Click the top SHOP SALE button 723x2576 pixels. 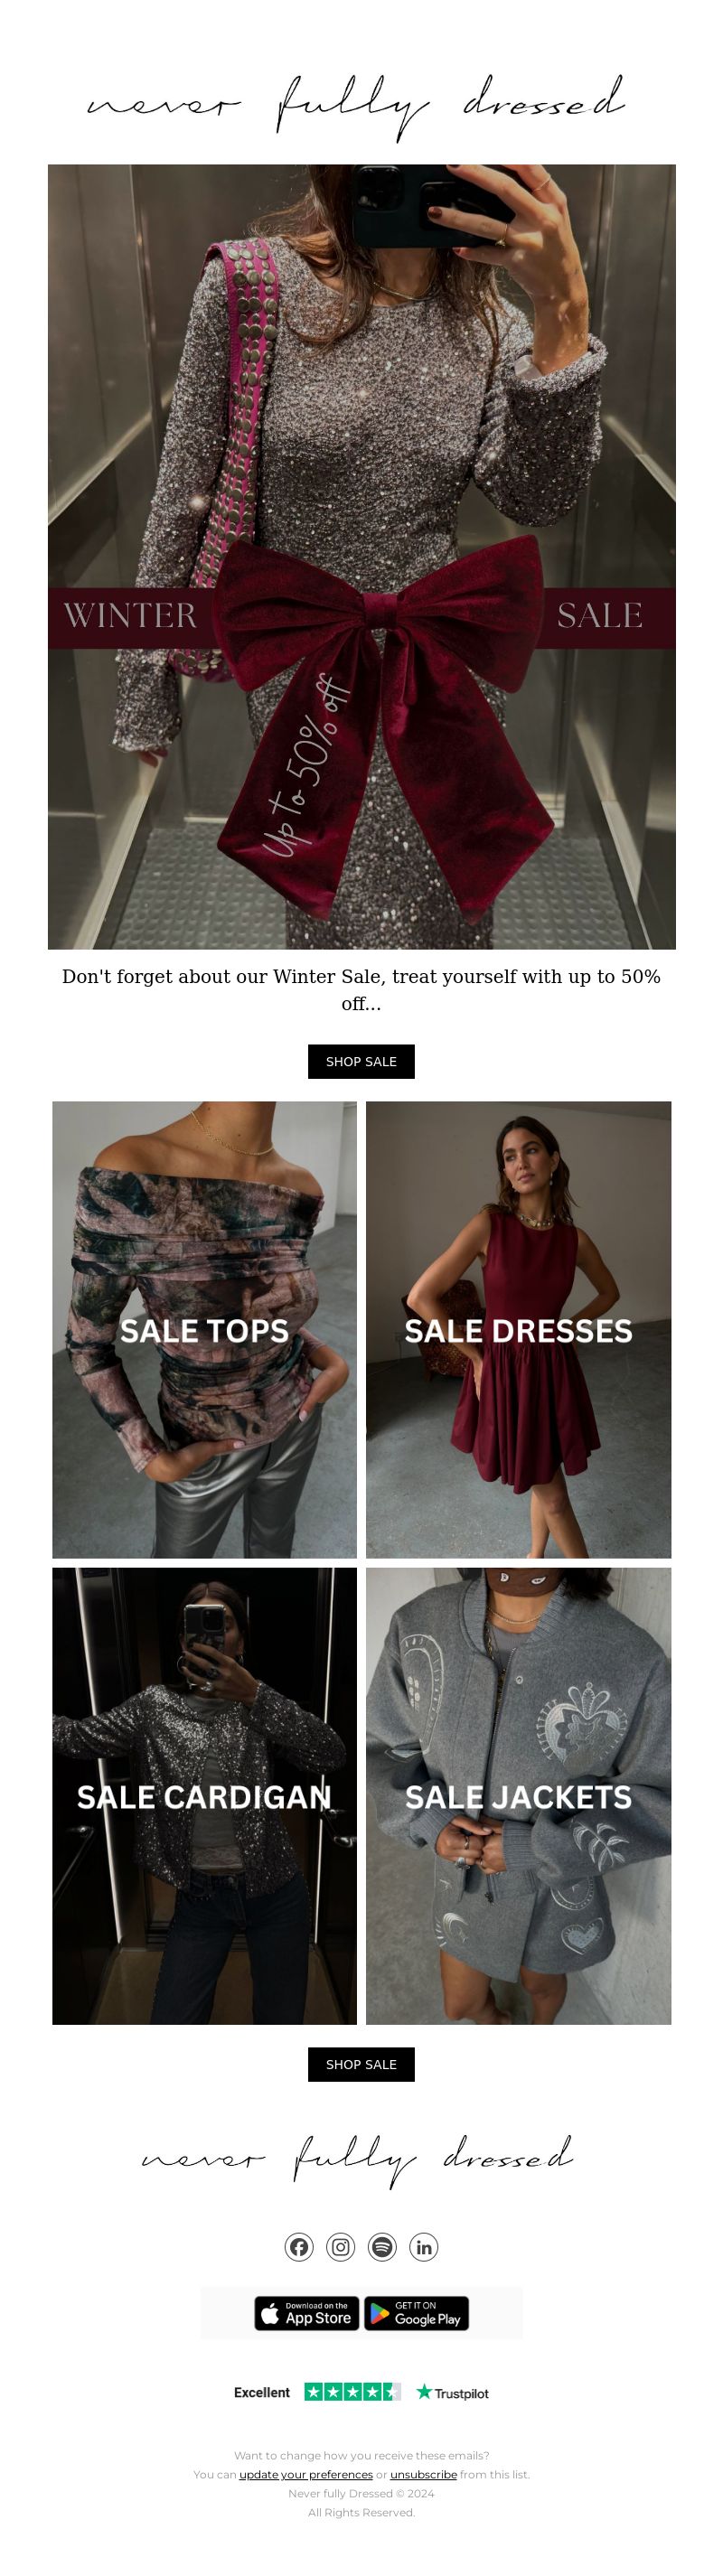click(x=361, y=1061)
